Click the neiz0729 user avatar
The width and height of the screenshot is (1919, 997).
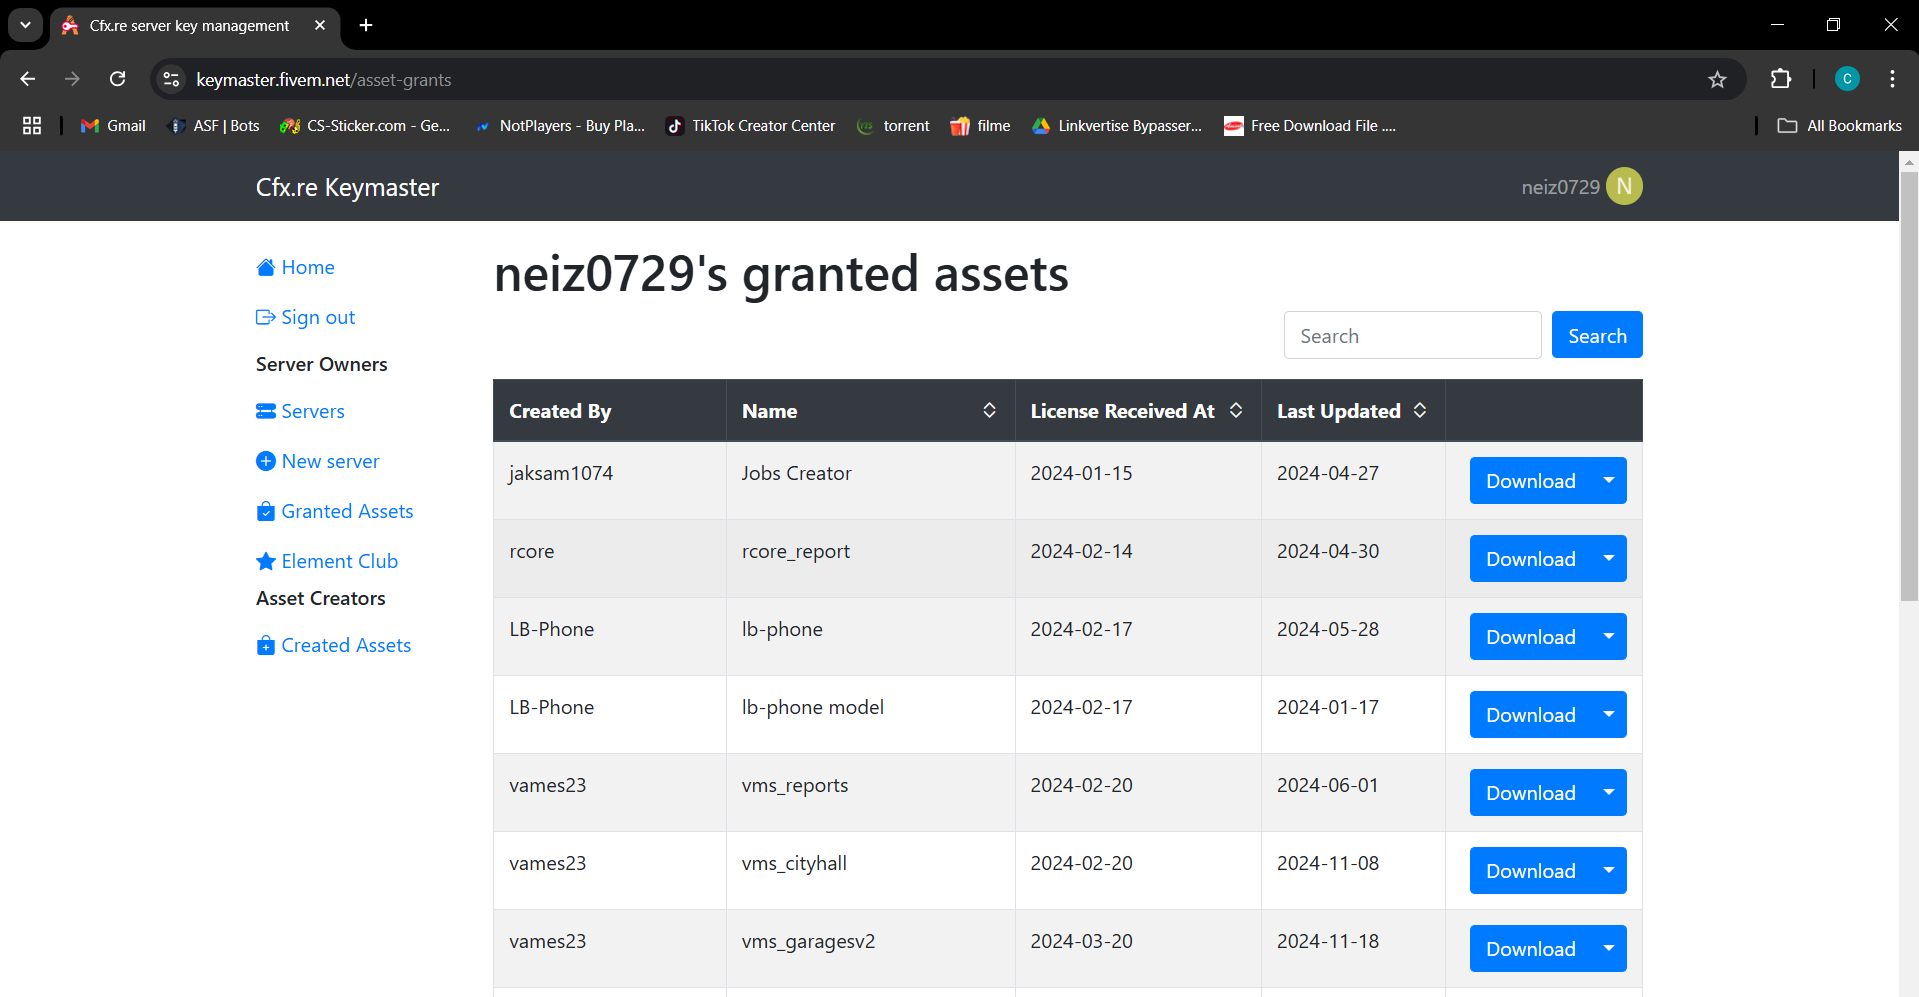[1624, 186]
